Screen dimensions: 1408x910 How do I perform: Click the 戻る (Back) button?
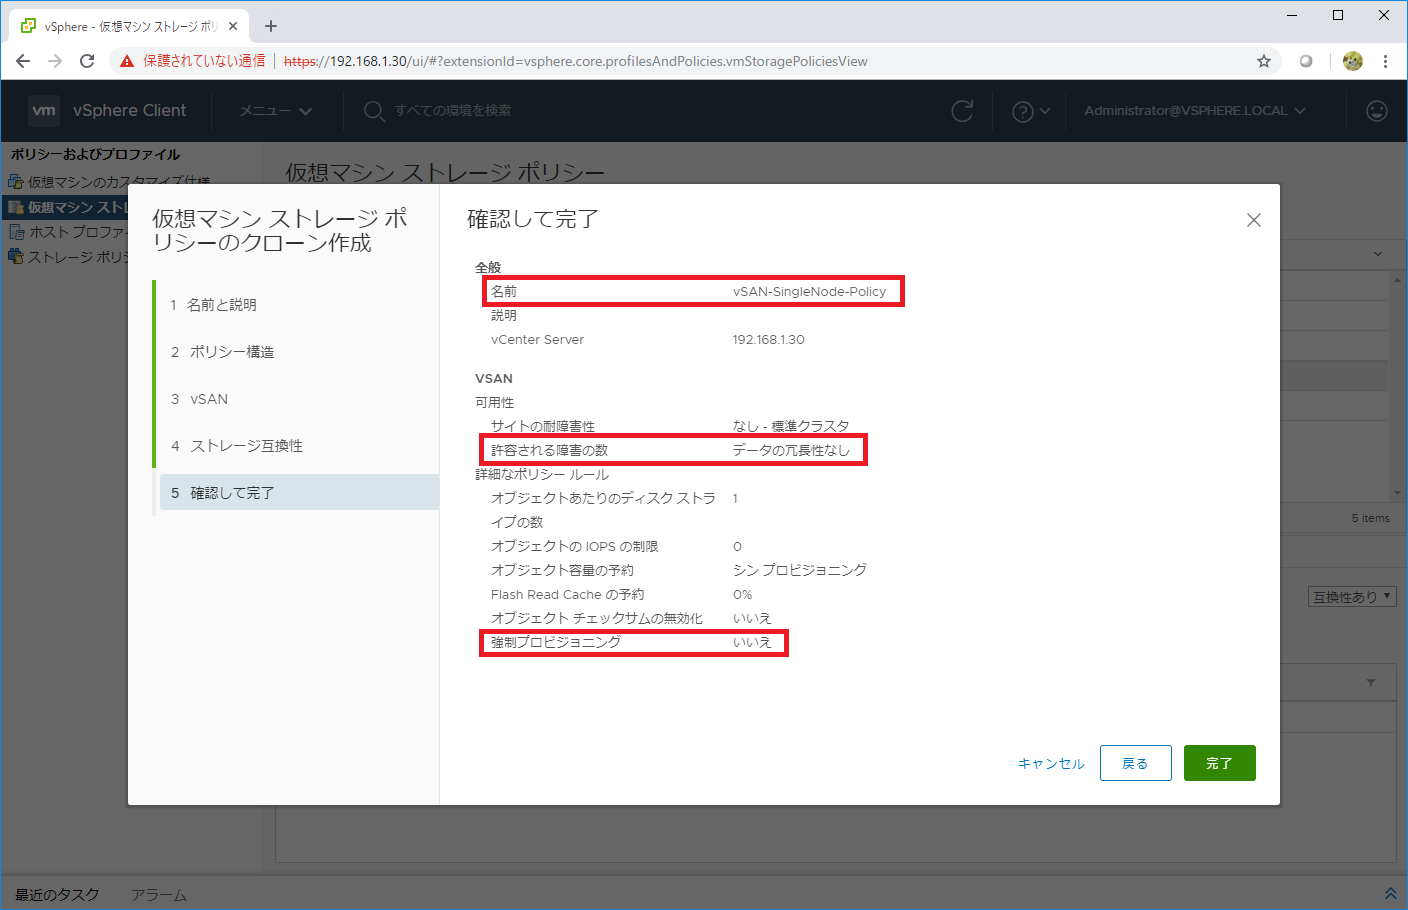(1135, 763)
